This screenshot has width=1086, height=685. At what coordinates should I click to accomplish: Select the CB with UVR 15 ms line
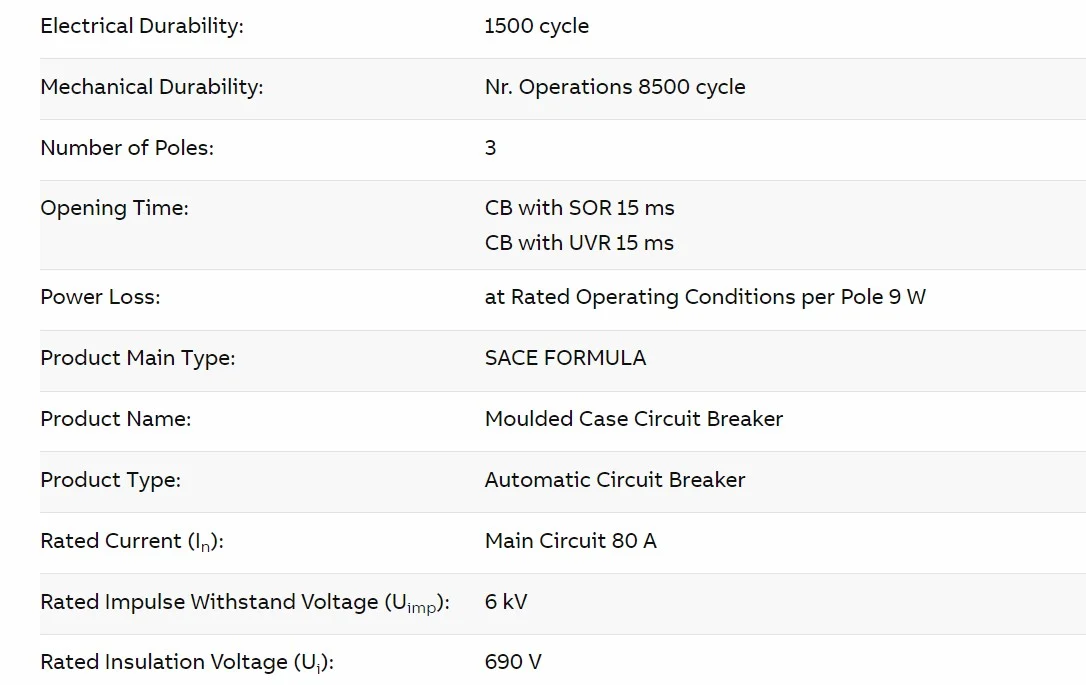(579, 244)
